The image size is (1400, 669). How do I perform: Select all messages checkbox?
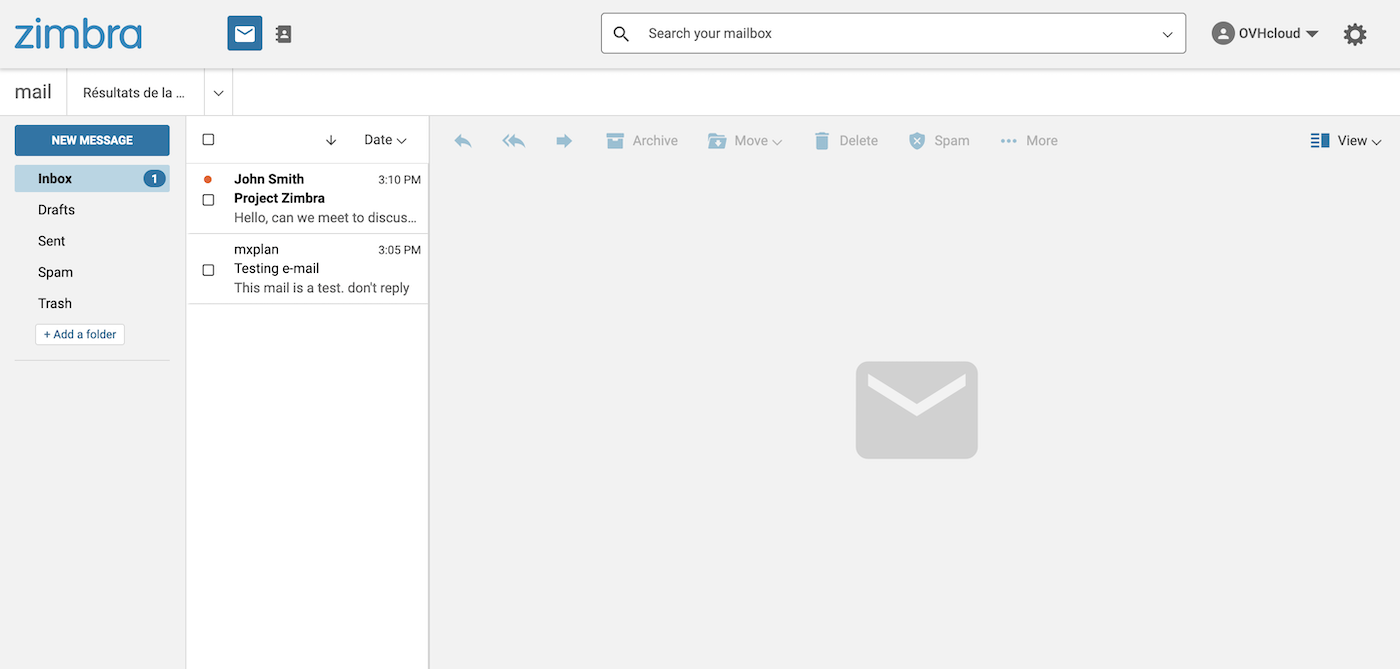208,139
